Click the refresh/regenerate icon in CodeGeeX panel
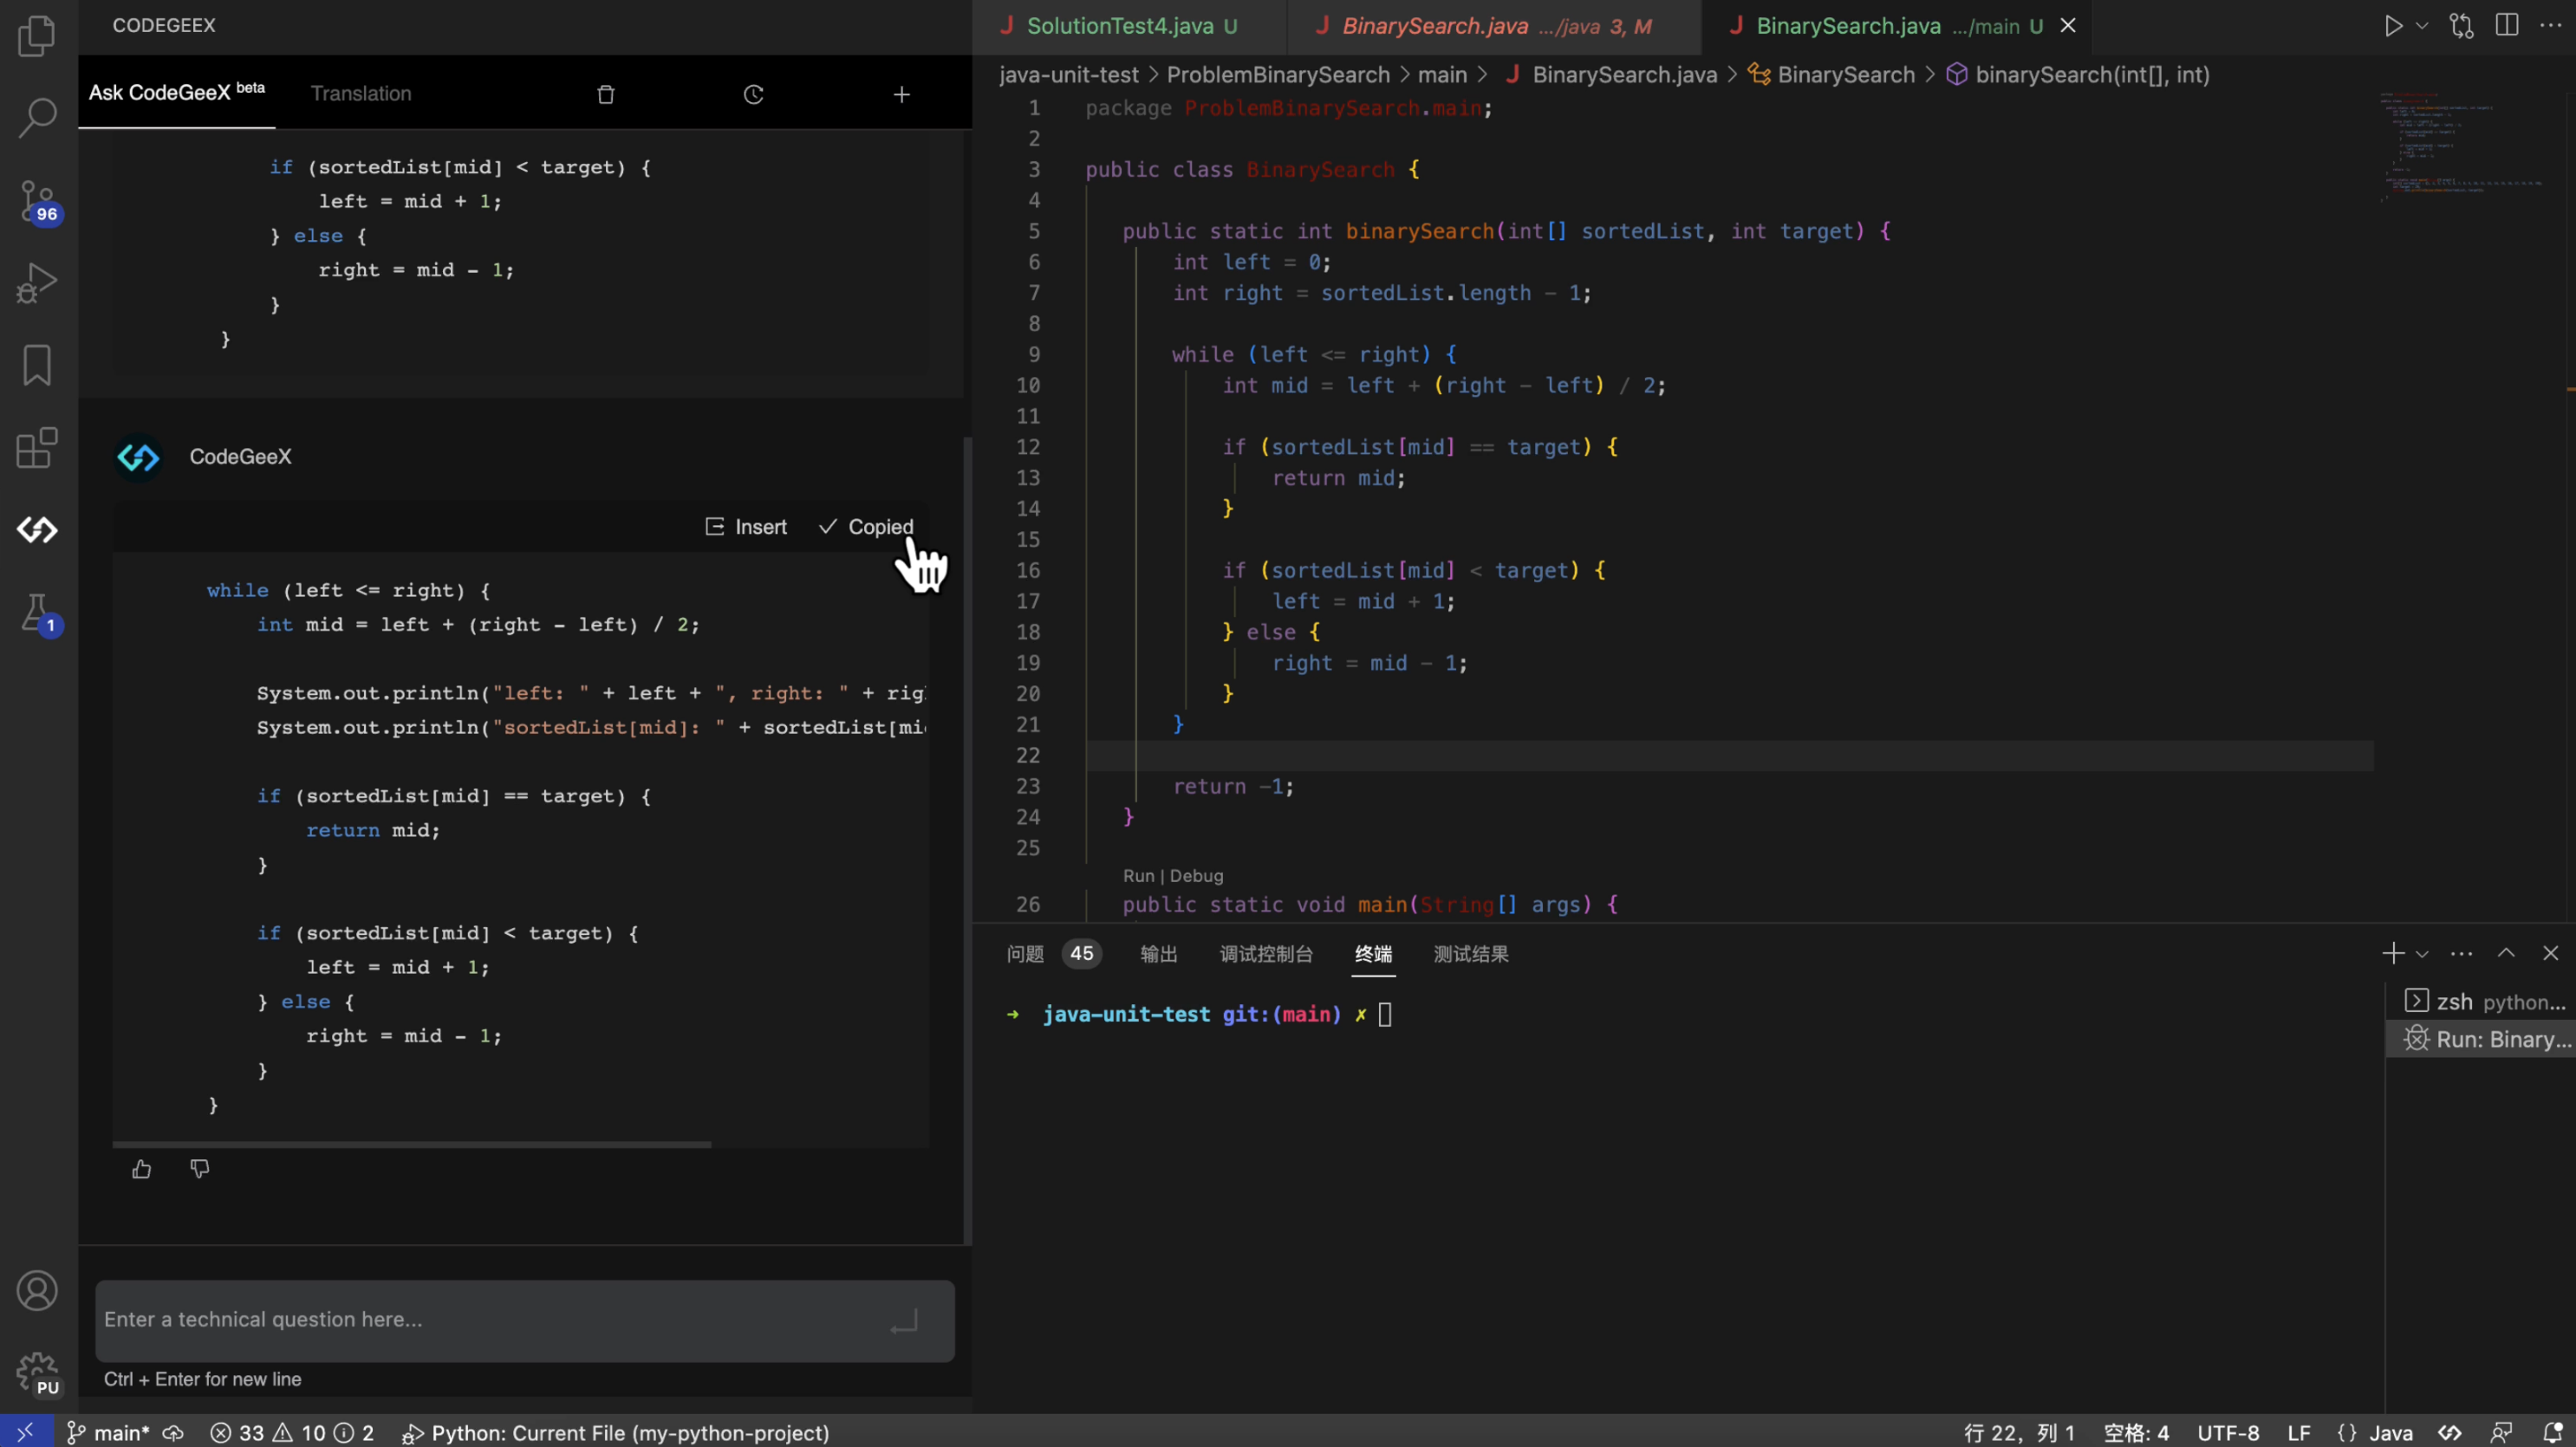Screen dimensions: 2576x1447 752,92
